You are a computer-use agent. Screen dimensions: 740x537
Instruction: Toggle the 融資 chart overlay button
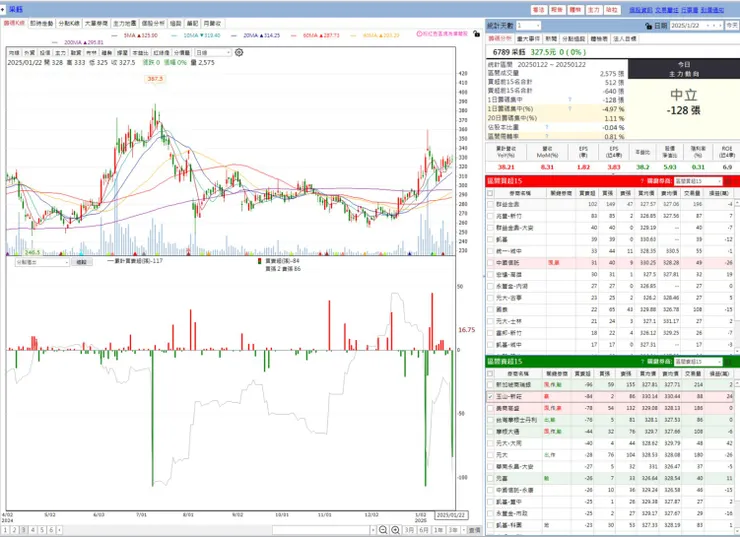76,52
